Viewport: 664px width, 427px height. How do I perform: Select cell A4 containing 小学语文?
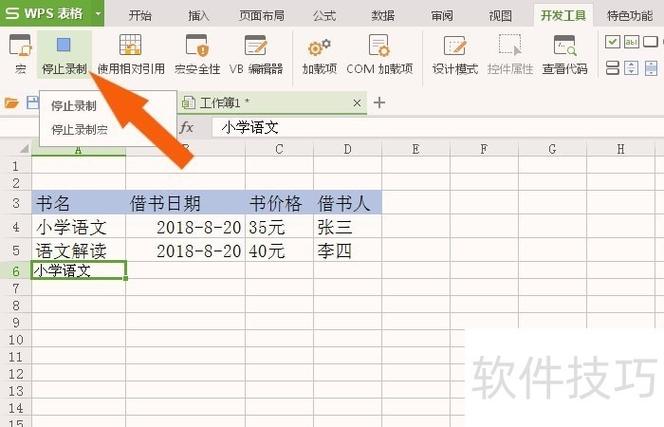tap(78, 227)
